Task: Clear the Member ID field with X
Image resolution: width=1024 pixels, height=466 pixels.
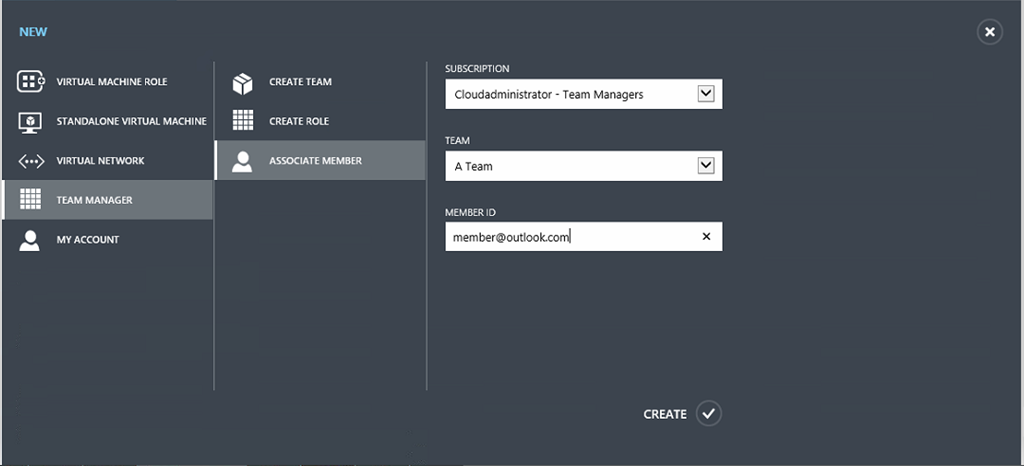Action: (x=706, y=237)
